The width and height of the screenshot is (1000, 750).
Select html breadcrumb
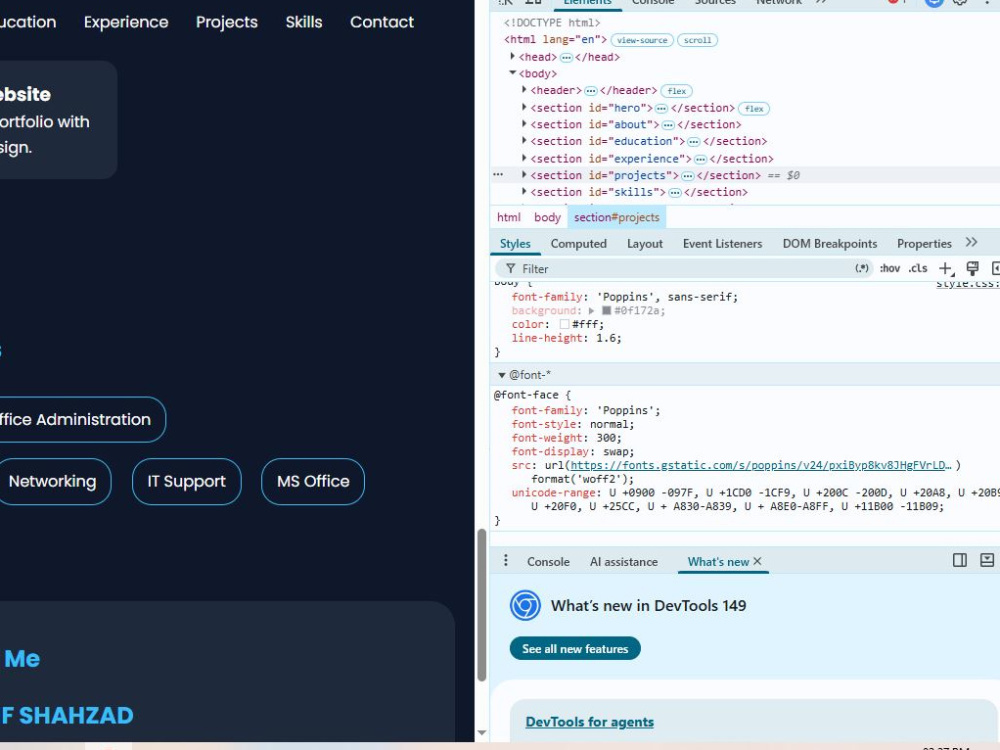(x=508, y=217)
